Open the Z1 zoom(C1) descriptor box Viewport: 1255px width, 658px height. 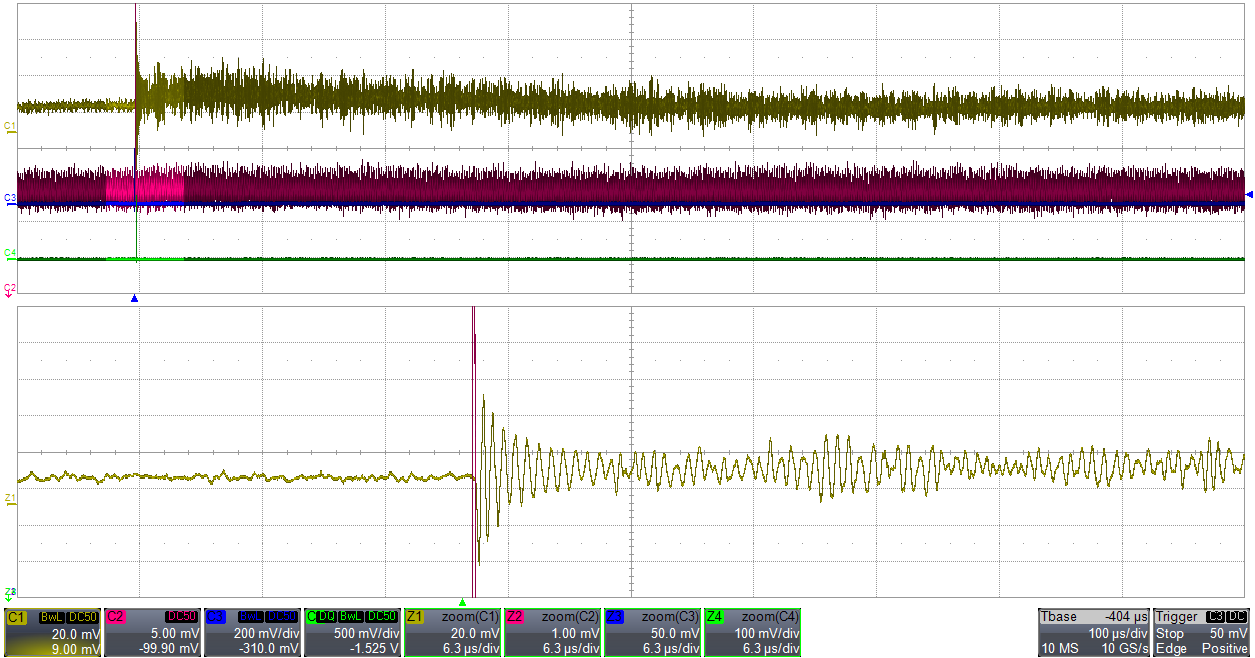point(452,633)
